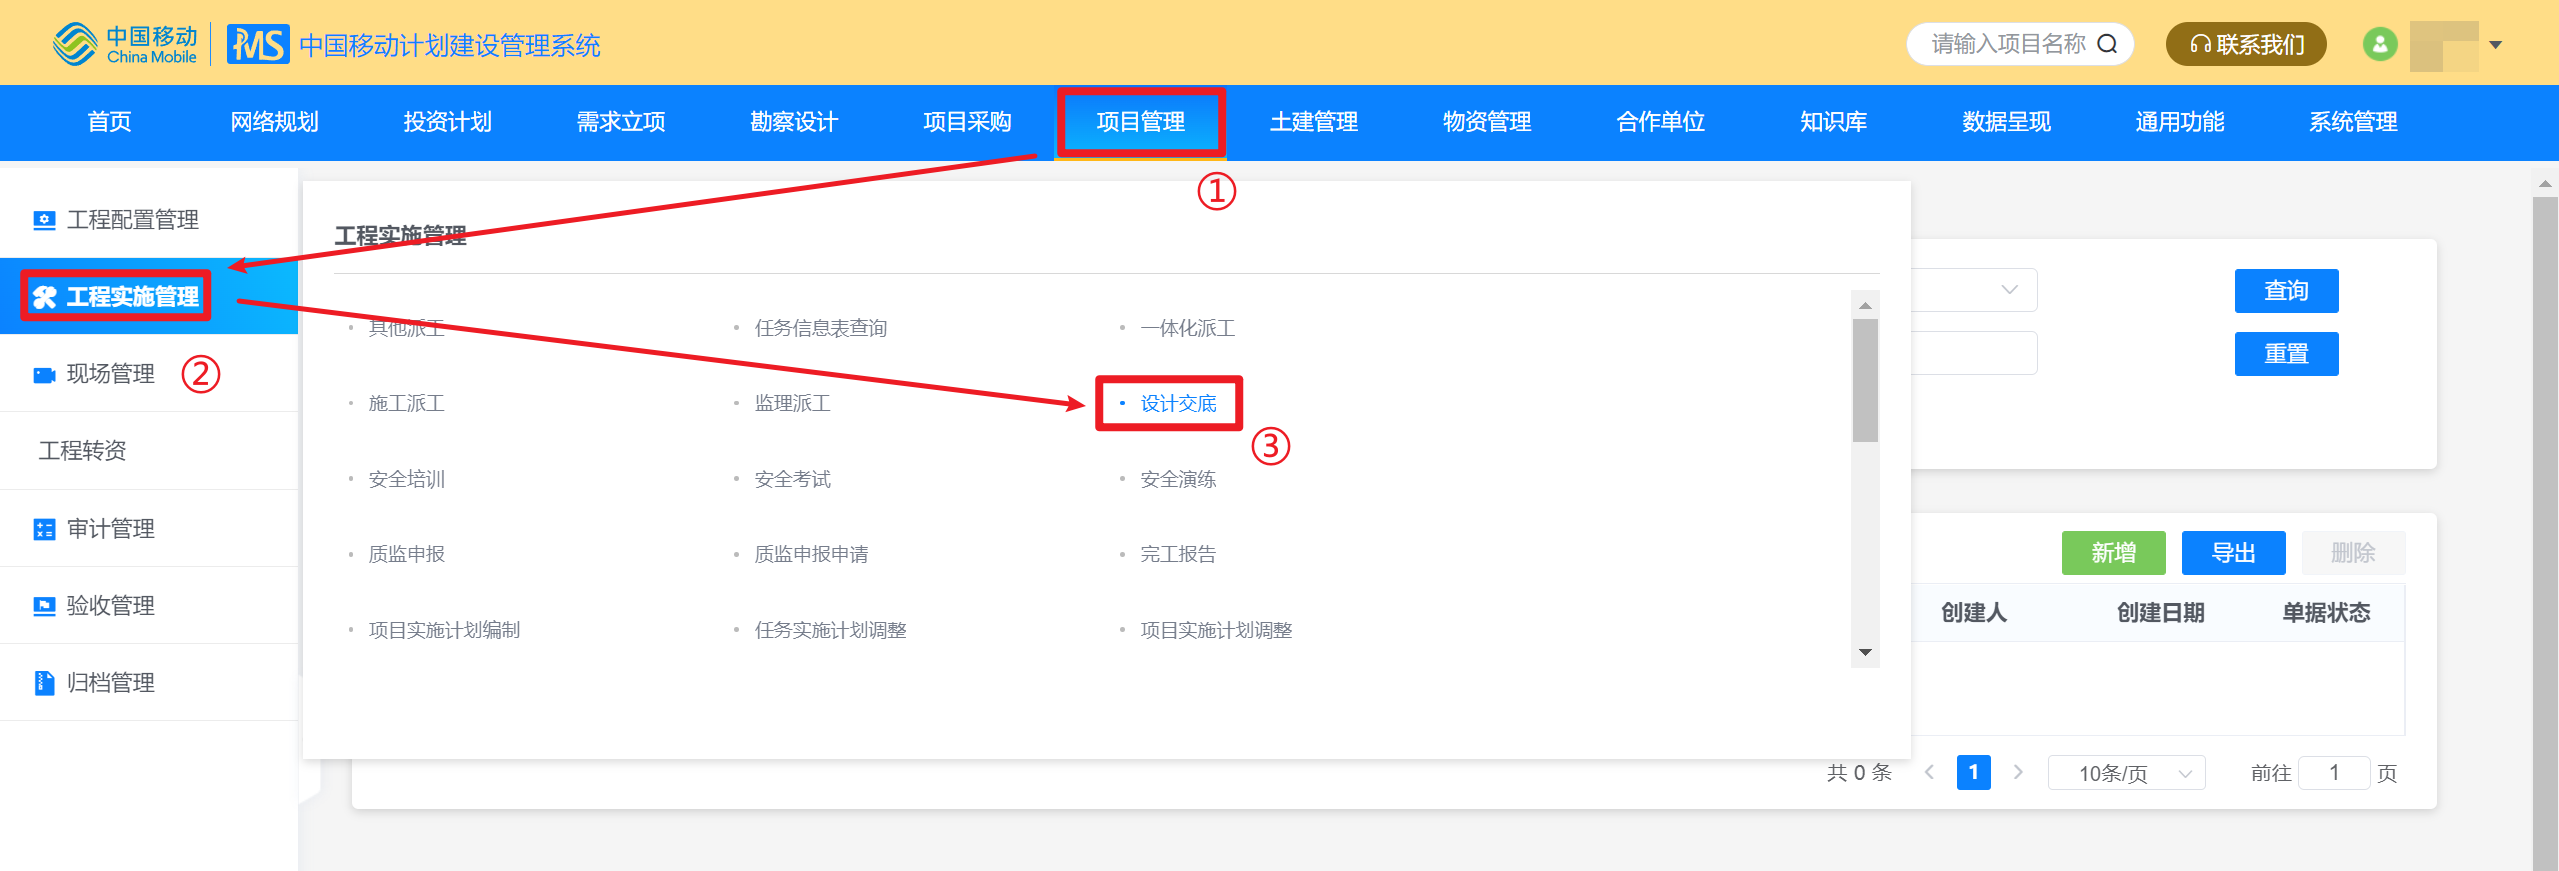This screenshot has width=2559, height=871.
Task: Click the 重置 button
Action: [x=2286, y=354]
